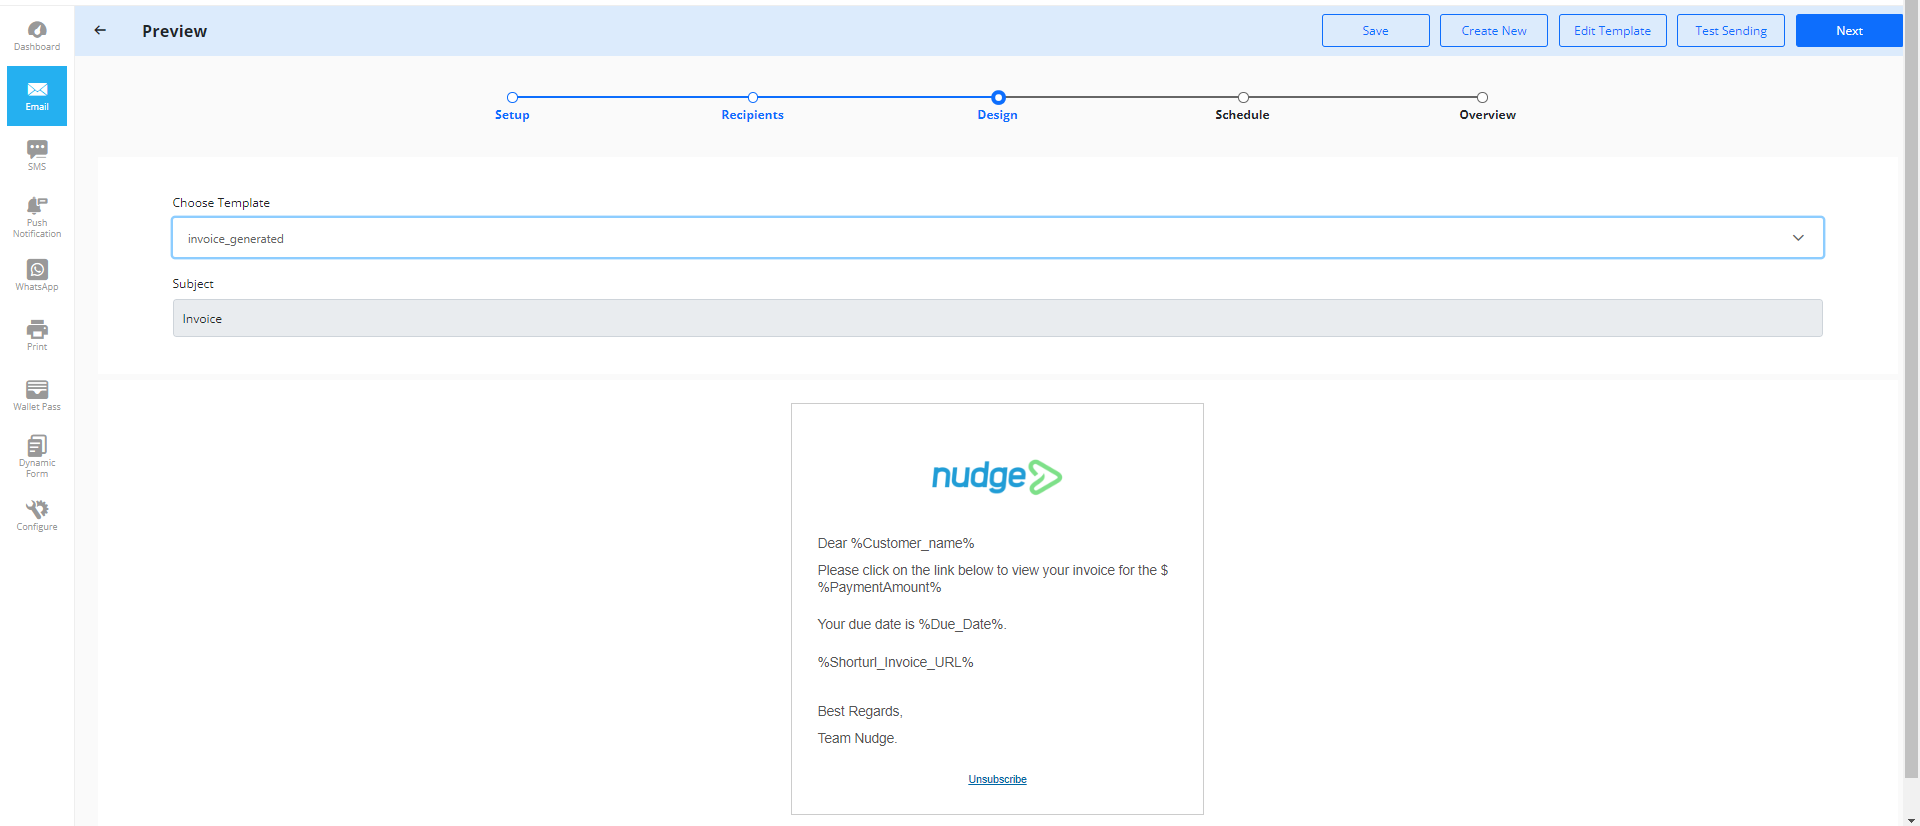The width and height of the screenshot is (1920, 826).
Task: Open the Wallet Pass icon
Action: tap(37, 389)
